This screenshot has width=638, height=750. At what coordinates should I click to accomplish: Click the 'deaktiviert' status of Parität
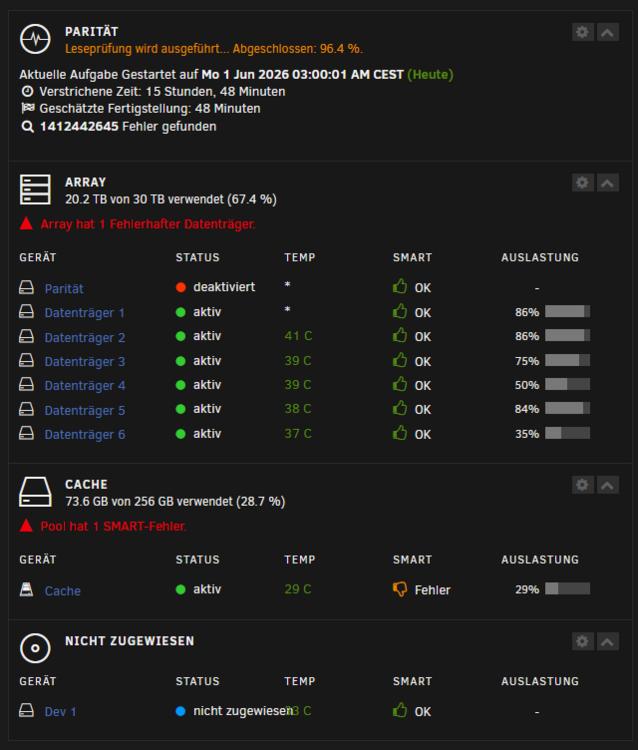click(x=224, y=287)
